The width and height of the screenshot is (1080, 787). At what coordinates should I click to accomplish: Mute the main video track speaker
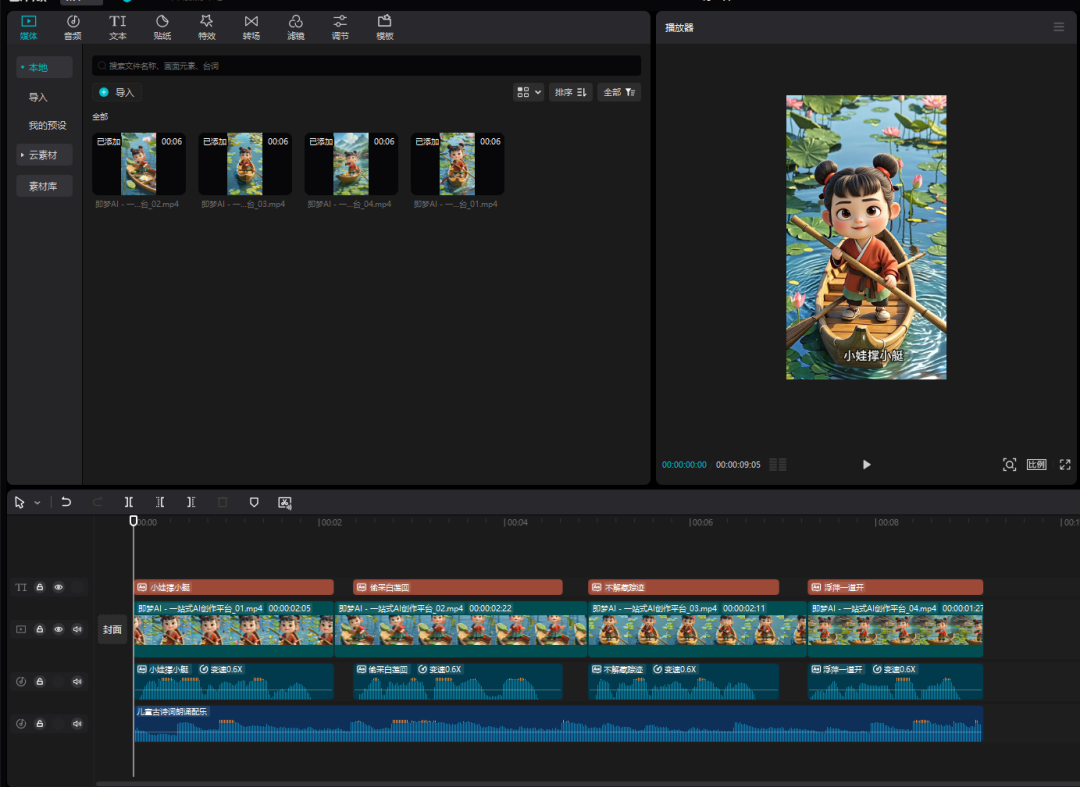click(x=77, y=629)
